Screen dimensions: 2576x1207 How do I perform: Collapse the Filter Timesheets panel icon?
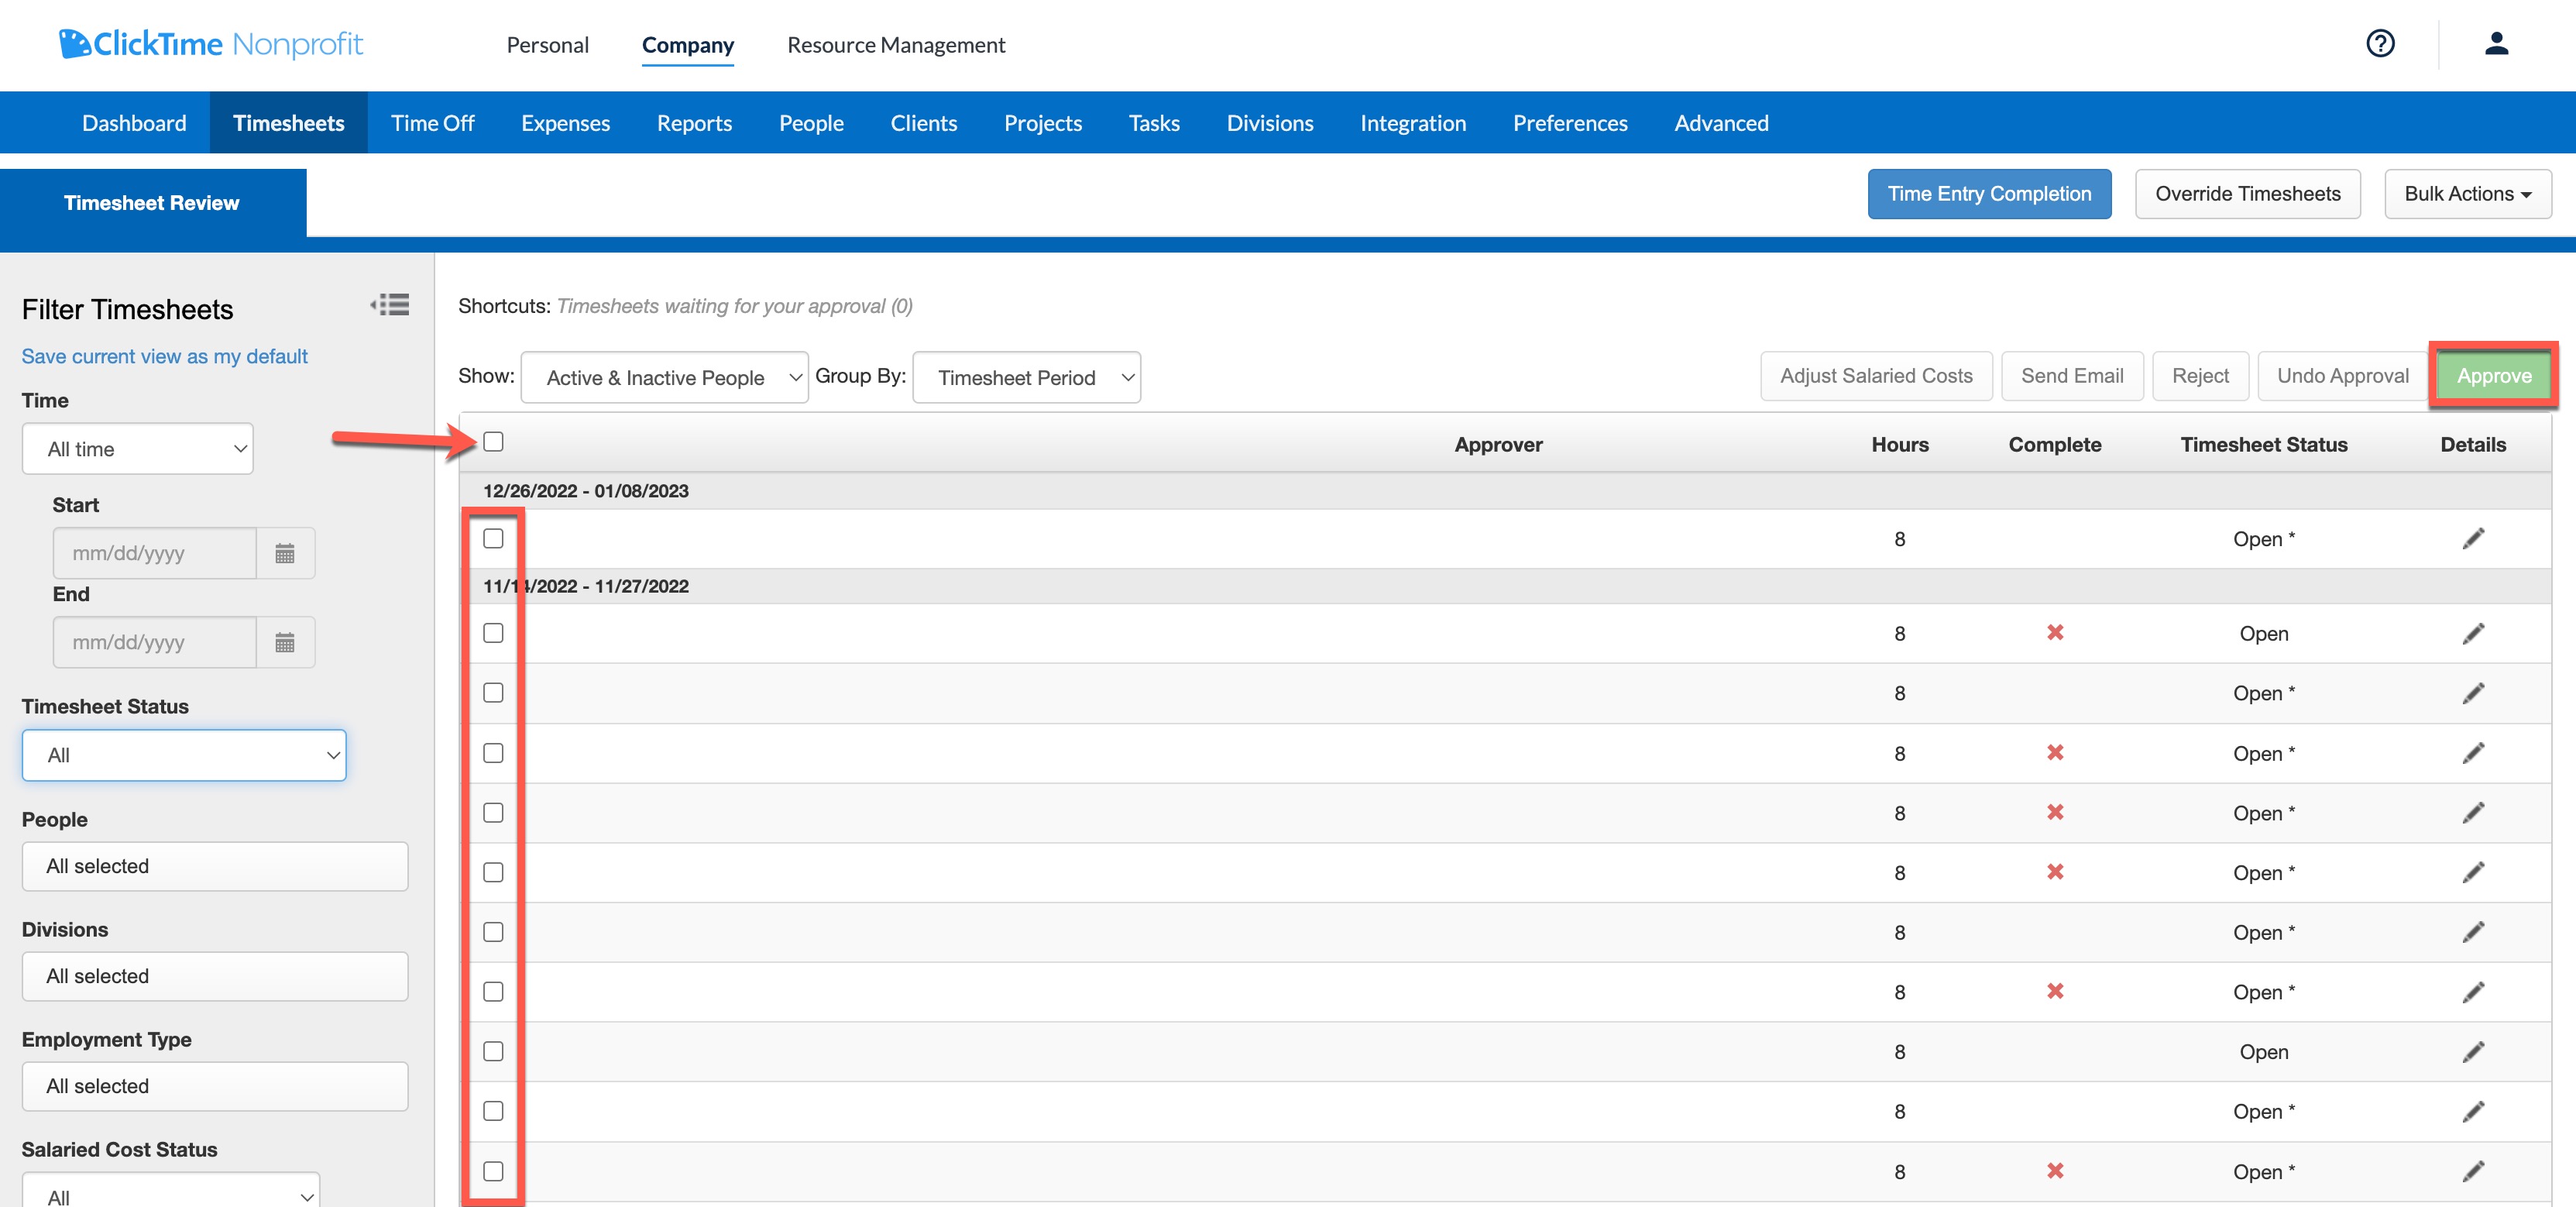389,305
